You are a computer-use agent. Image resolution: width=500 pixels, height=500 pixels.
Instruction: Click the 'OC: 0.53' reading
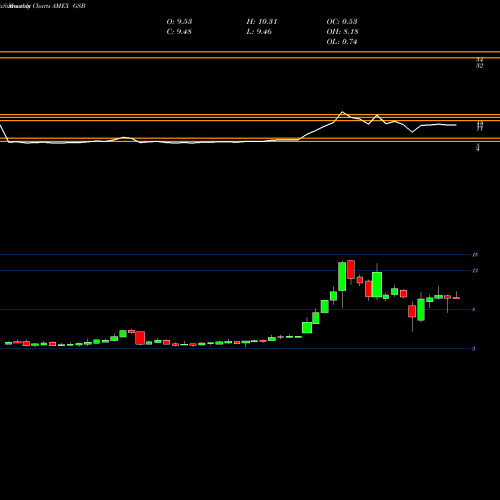tap(342, 22)
